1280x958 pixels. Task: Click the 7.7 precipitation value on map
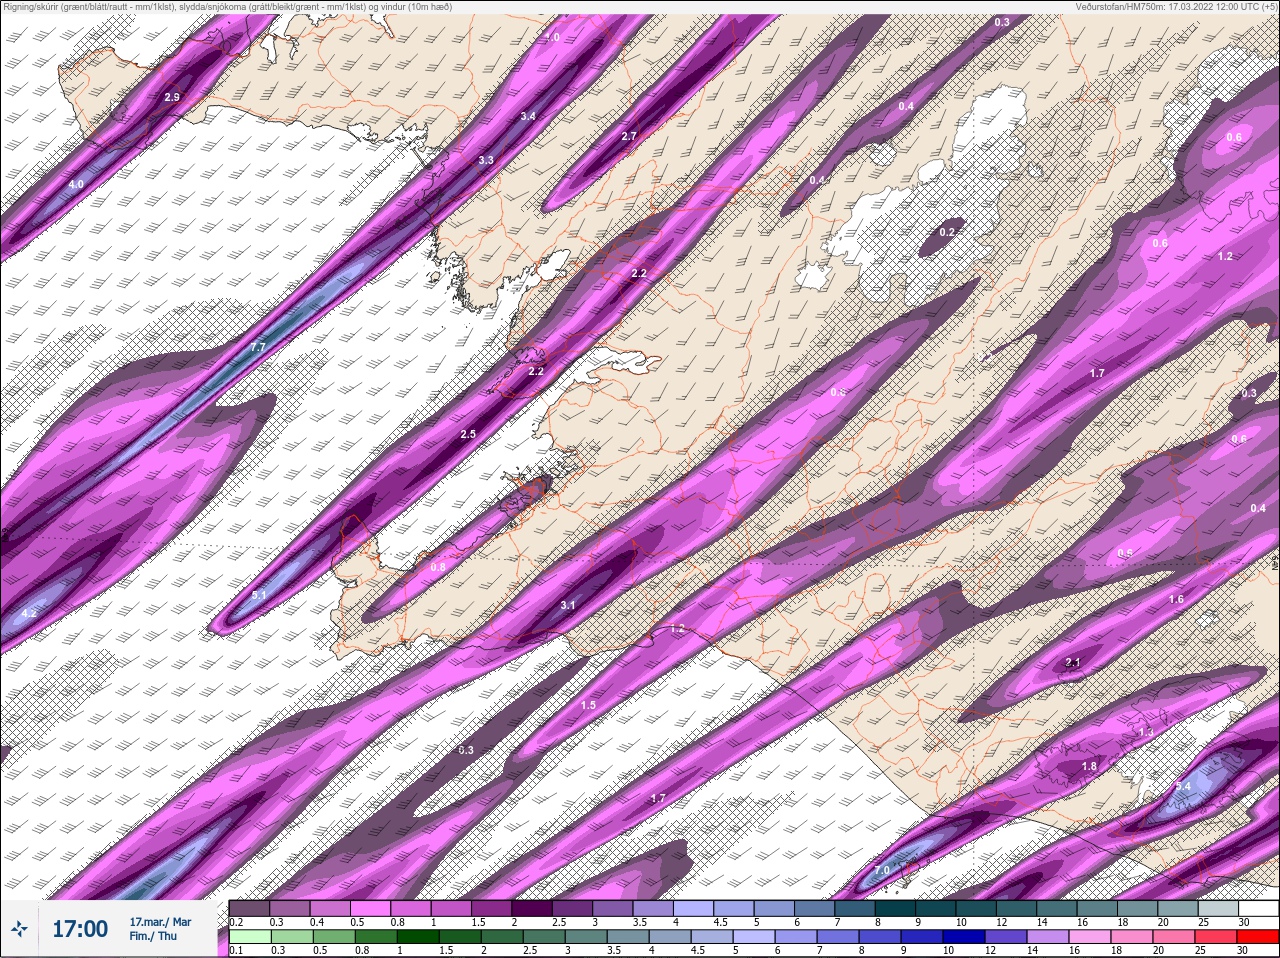[257, 347]
